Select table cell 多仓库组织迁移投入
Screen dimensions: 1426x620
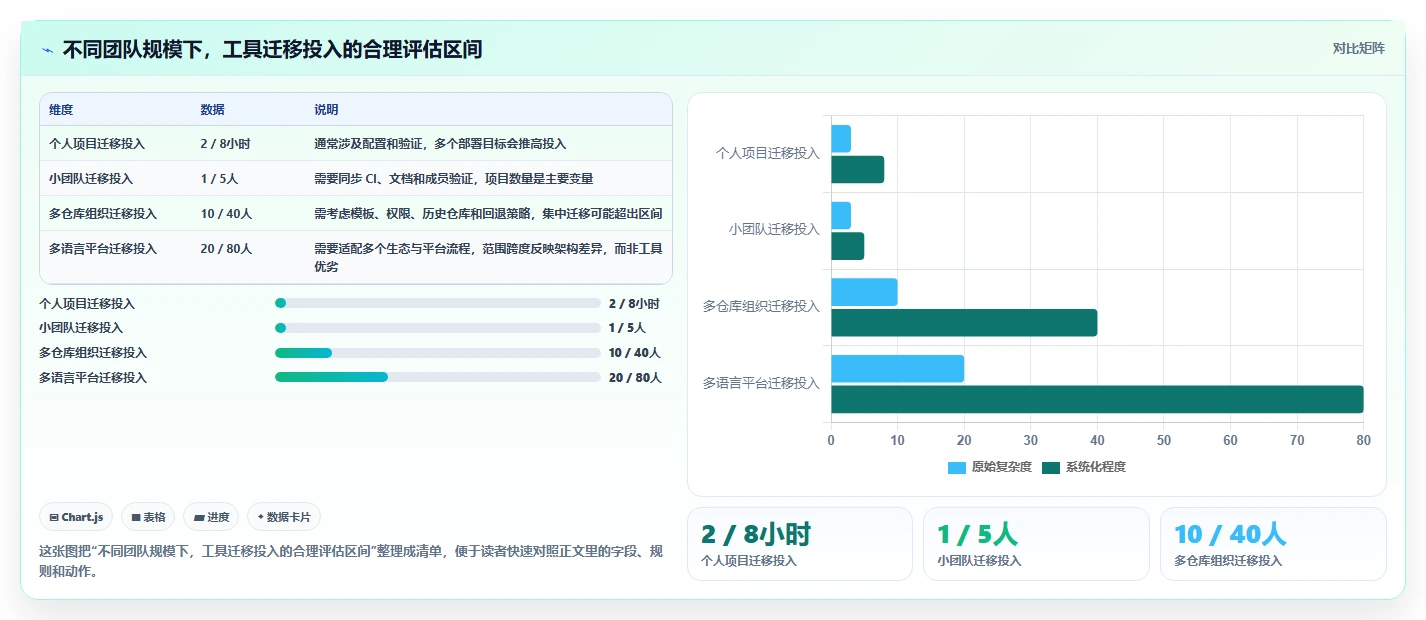coord(103,214)
